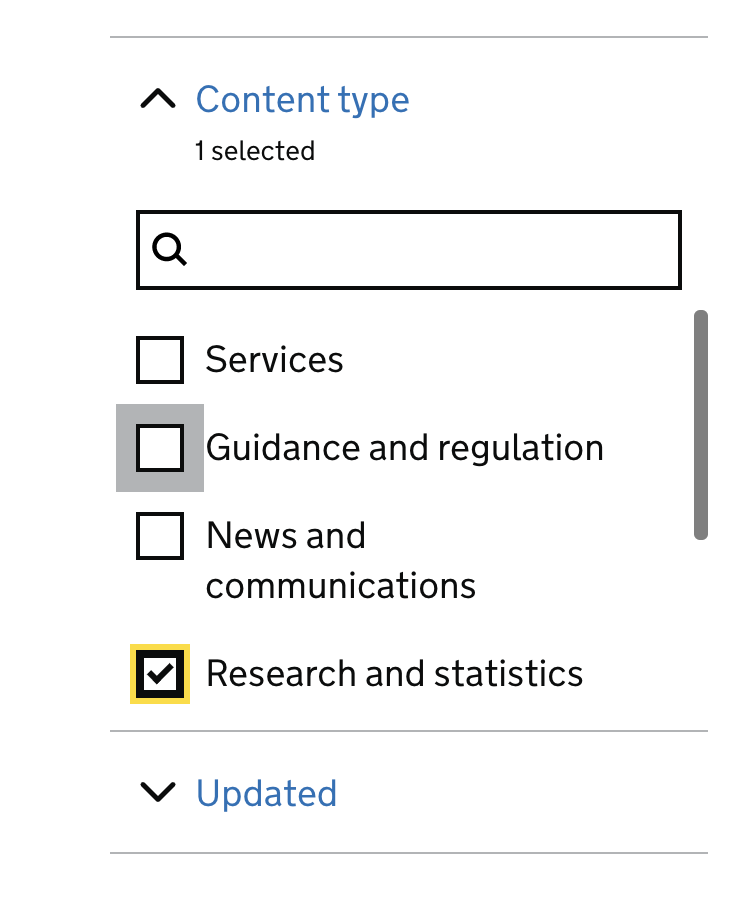Click the magnifying glass search icon

coord(170,248)
